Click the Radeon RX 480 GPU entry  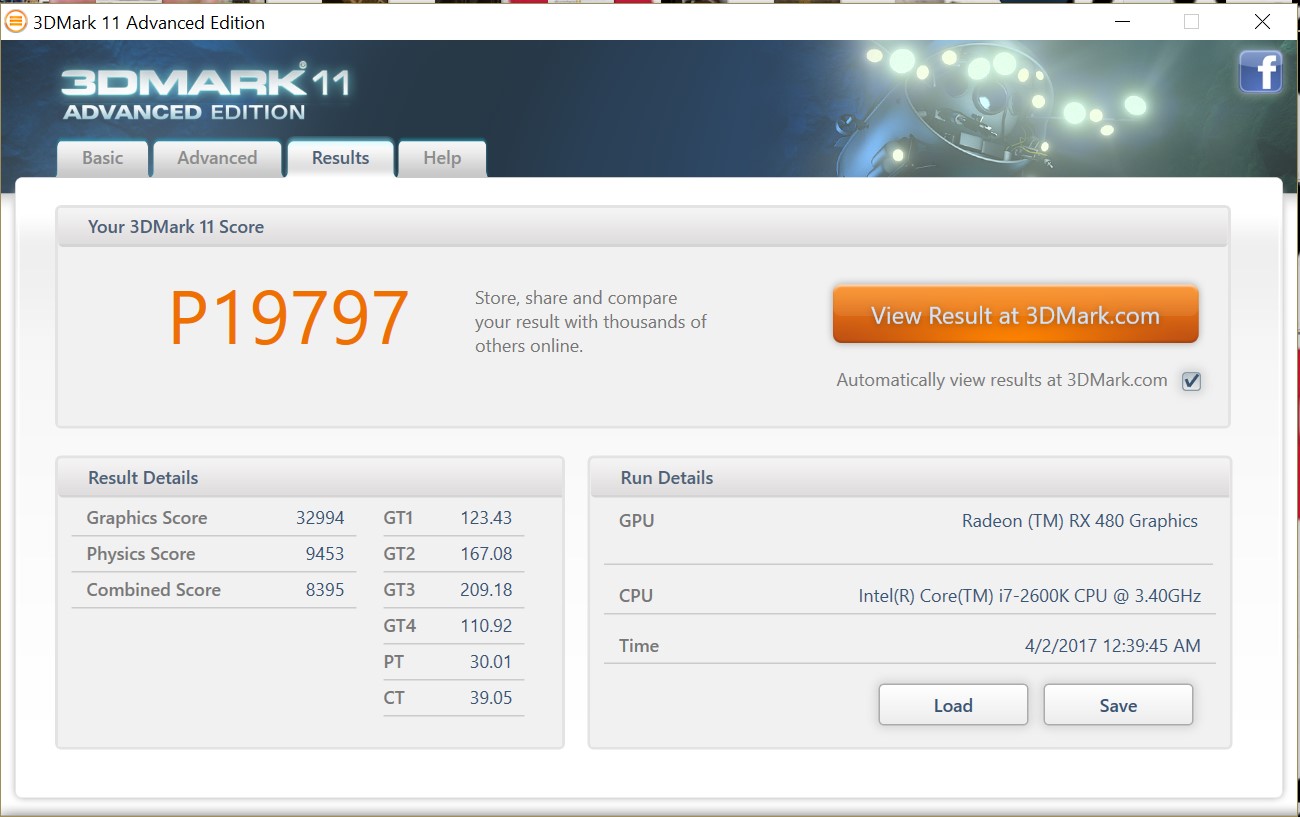click(x=1080, y=521)
